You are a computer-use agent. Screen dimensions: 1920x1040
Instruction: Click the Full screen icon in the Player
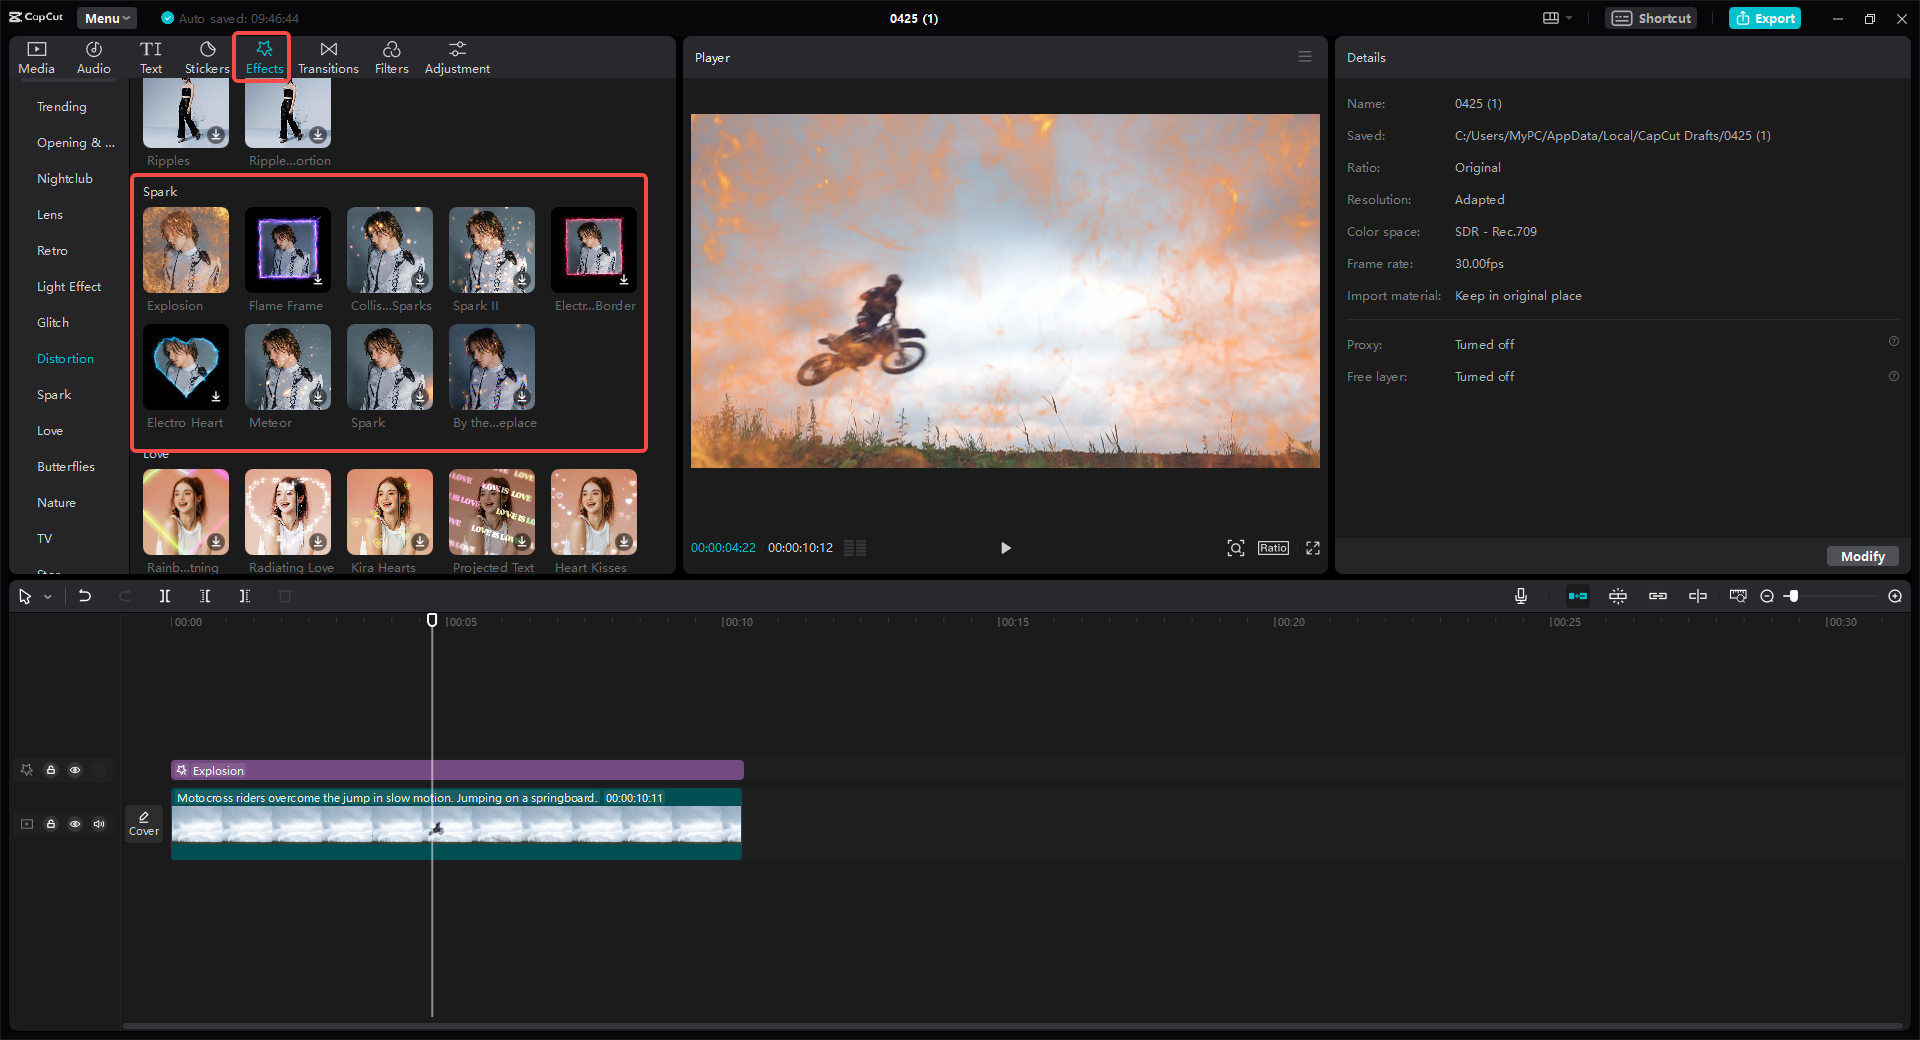coord(1313,548)
